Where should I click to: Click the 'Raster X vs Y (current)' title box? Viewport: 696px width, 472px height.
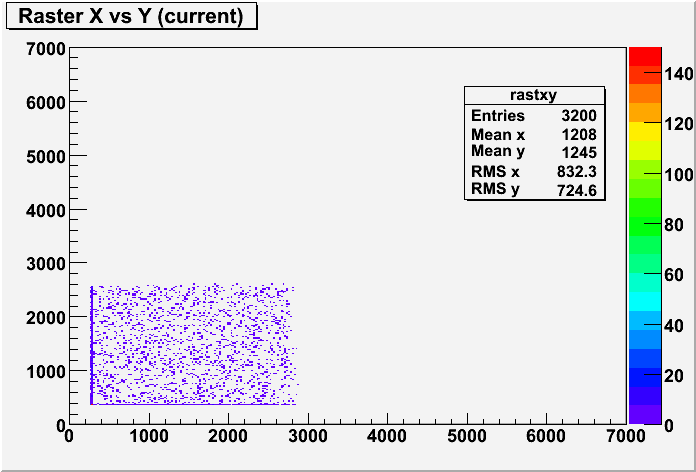click(132, 17)
